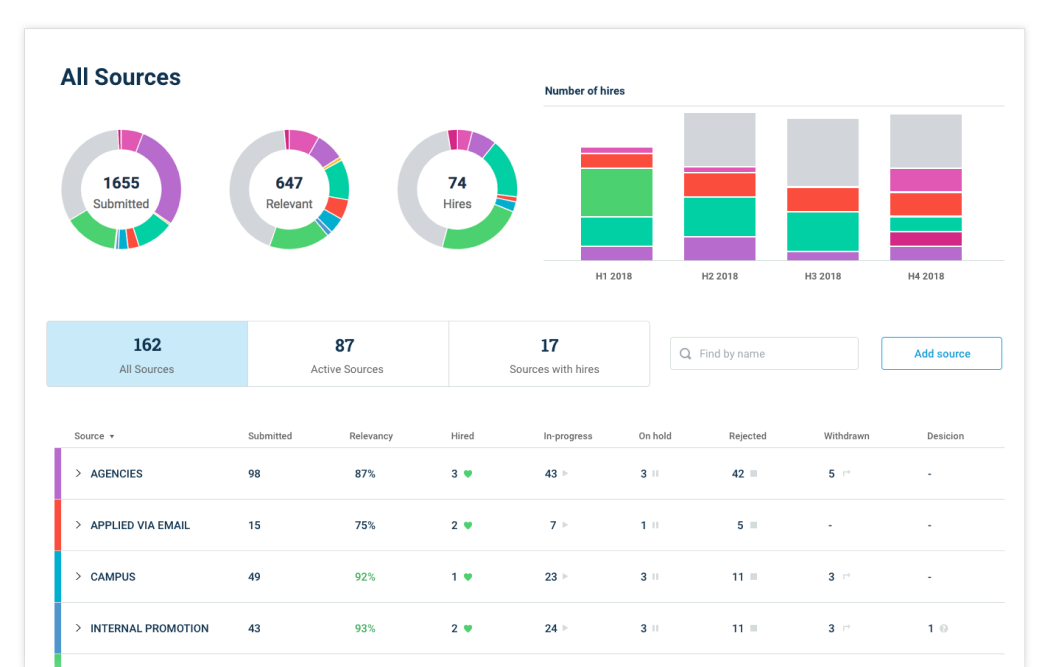Click the in-progress play icon for Campus
Viewport: 1056px width, 667px height.
[565, 577]
